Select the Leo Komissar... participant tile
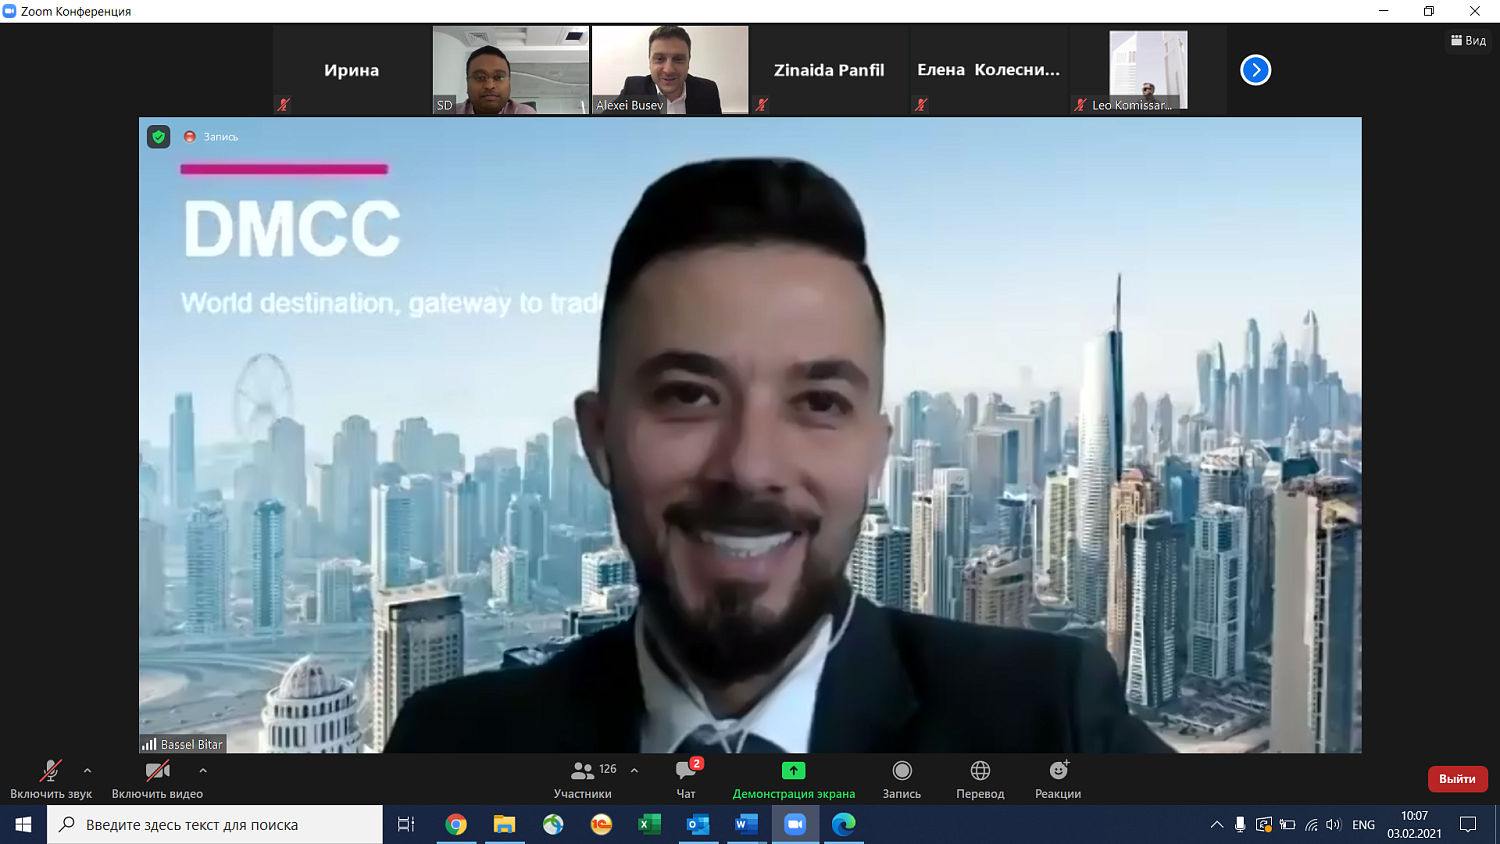 point(1148,70)
